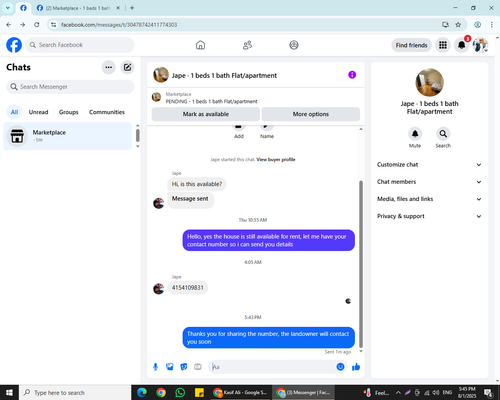The image size is (500, 400).
Task: Open the Messenger Chrome taskbar window
Action: pyautogui.click(x=303, y=393)
